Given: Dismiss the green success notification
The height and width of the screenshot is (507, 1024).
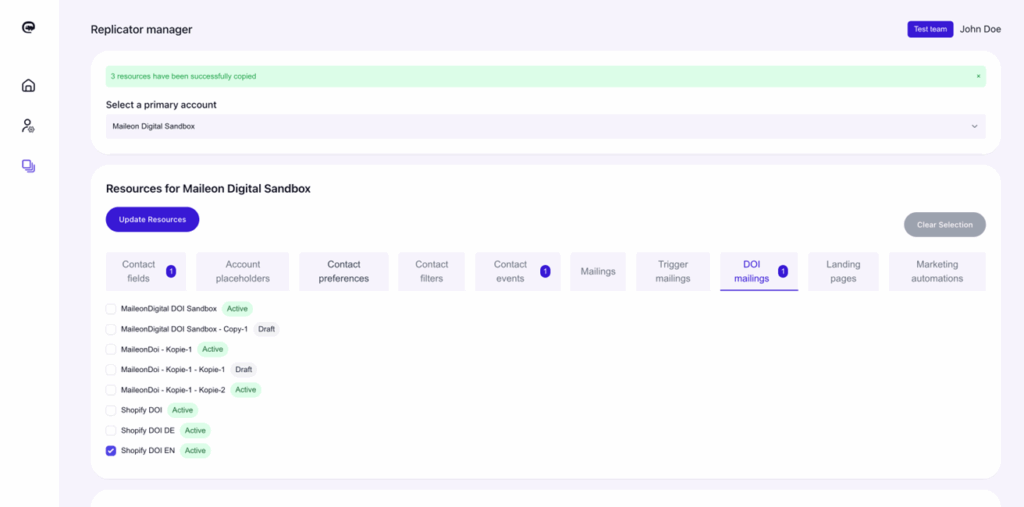Looking at the screenshot, I should pos(978,76).
